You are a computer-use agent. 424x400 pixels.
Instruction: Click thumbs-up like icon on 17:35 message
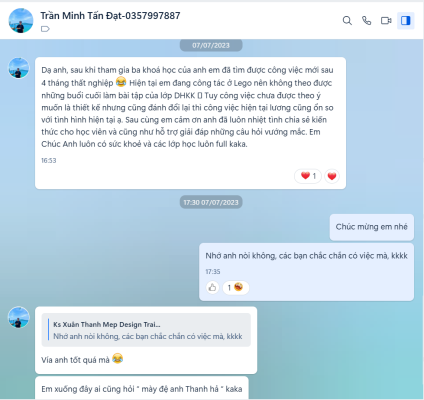212,287
